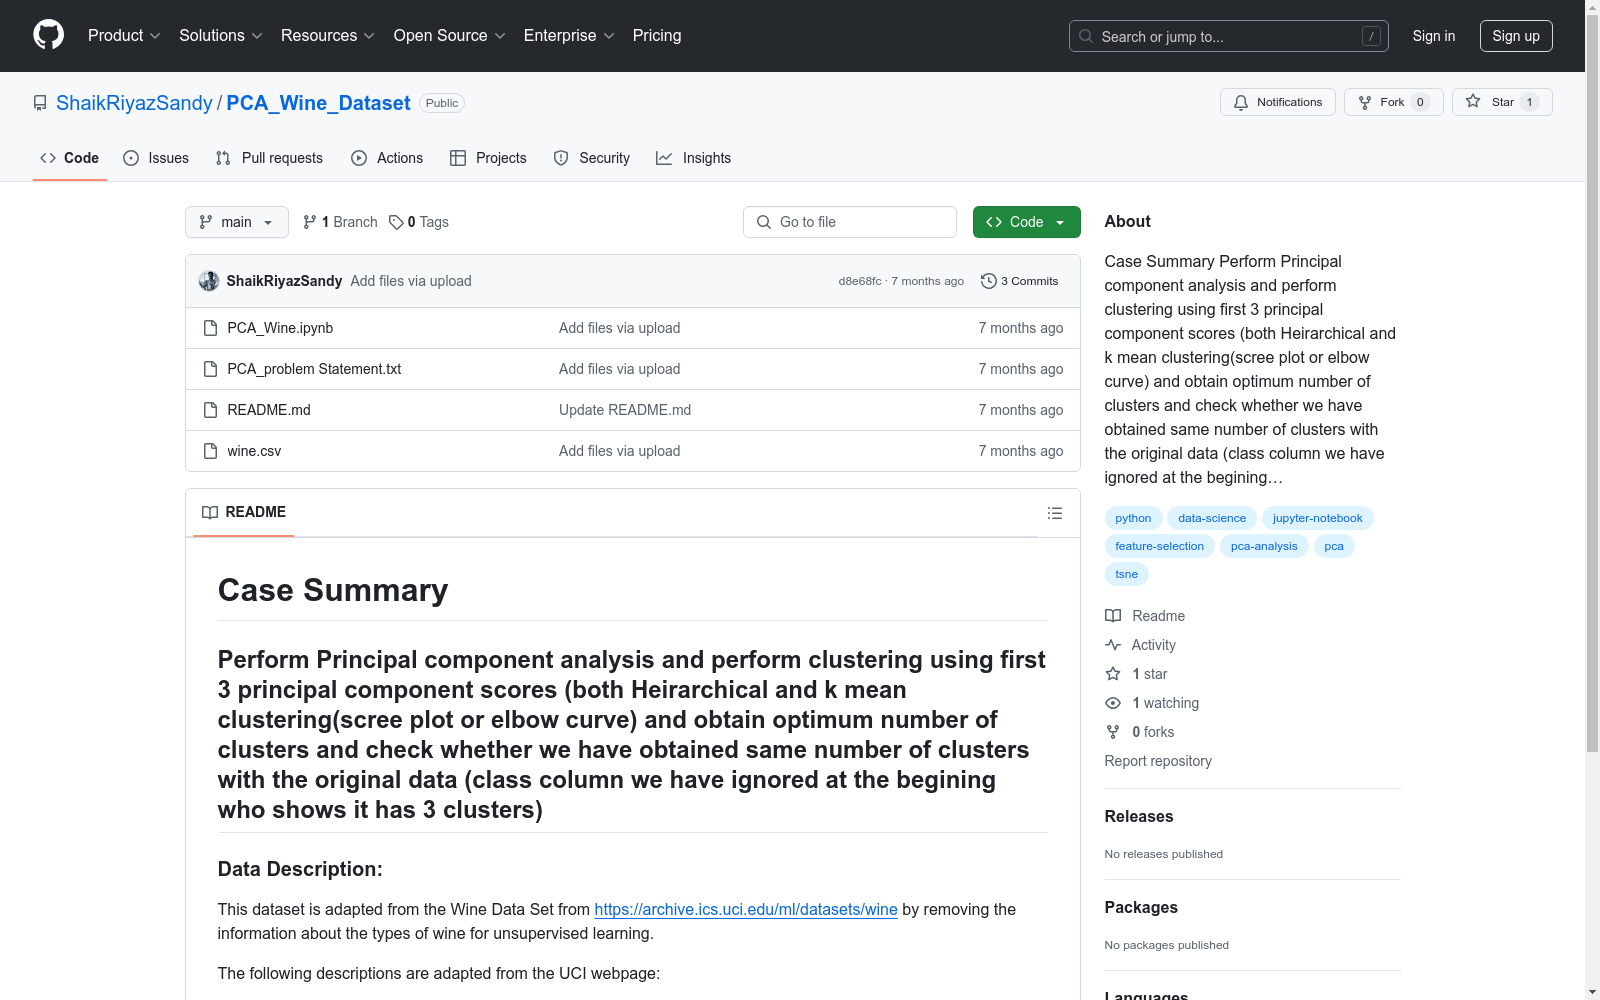Expand the Solutions dropdown
The height and width of the screenshot is (1000, 1600).
221,36
